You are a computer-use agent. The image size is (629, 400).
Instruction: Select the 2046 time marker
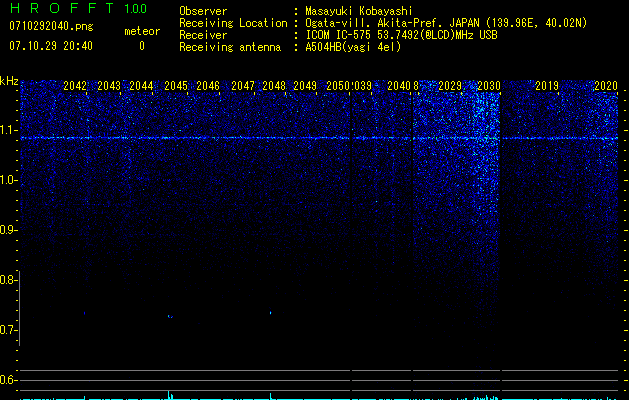(x=208, y=86)
